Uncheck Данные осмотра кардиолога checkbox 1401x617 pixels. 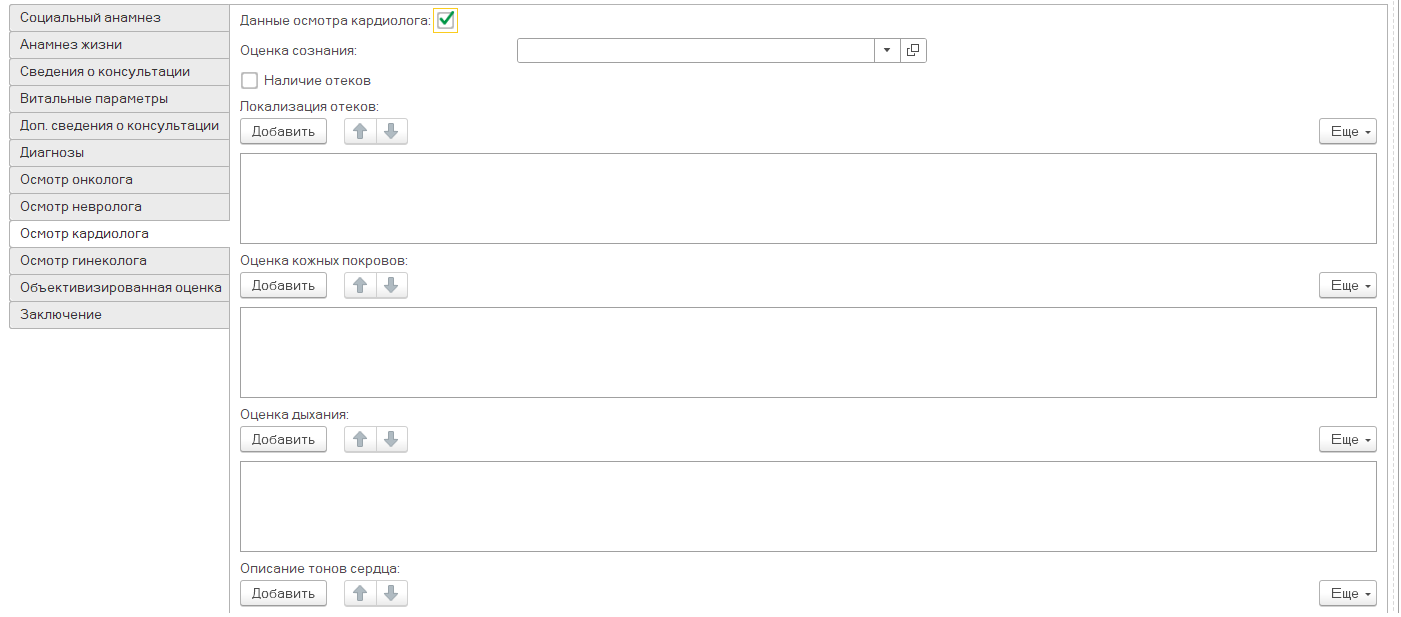pos(446,20)
